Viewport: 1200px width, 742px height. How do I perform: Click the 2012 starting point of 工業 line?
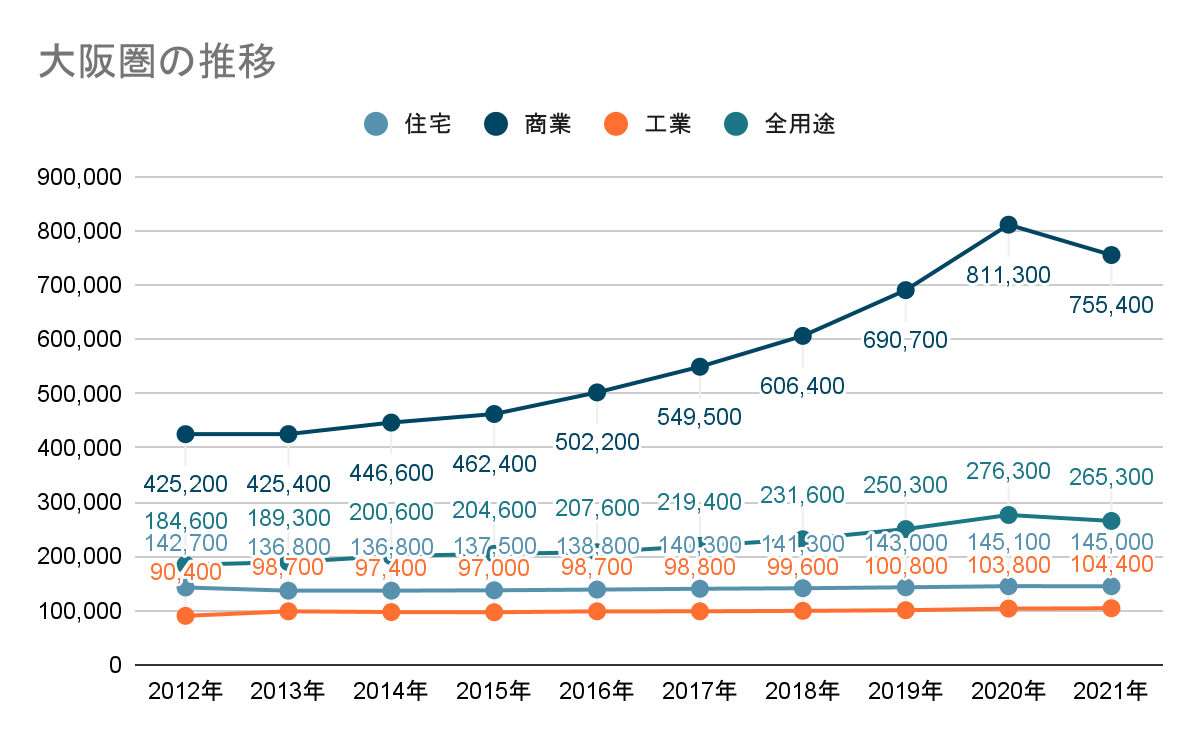(x=187, y=617)
